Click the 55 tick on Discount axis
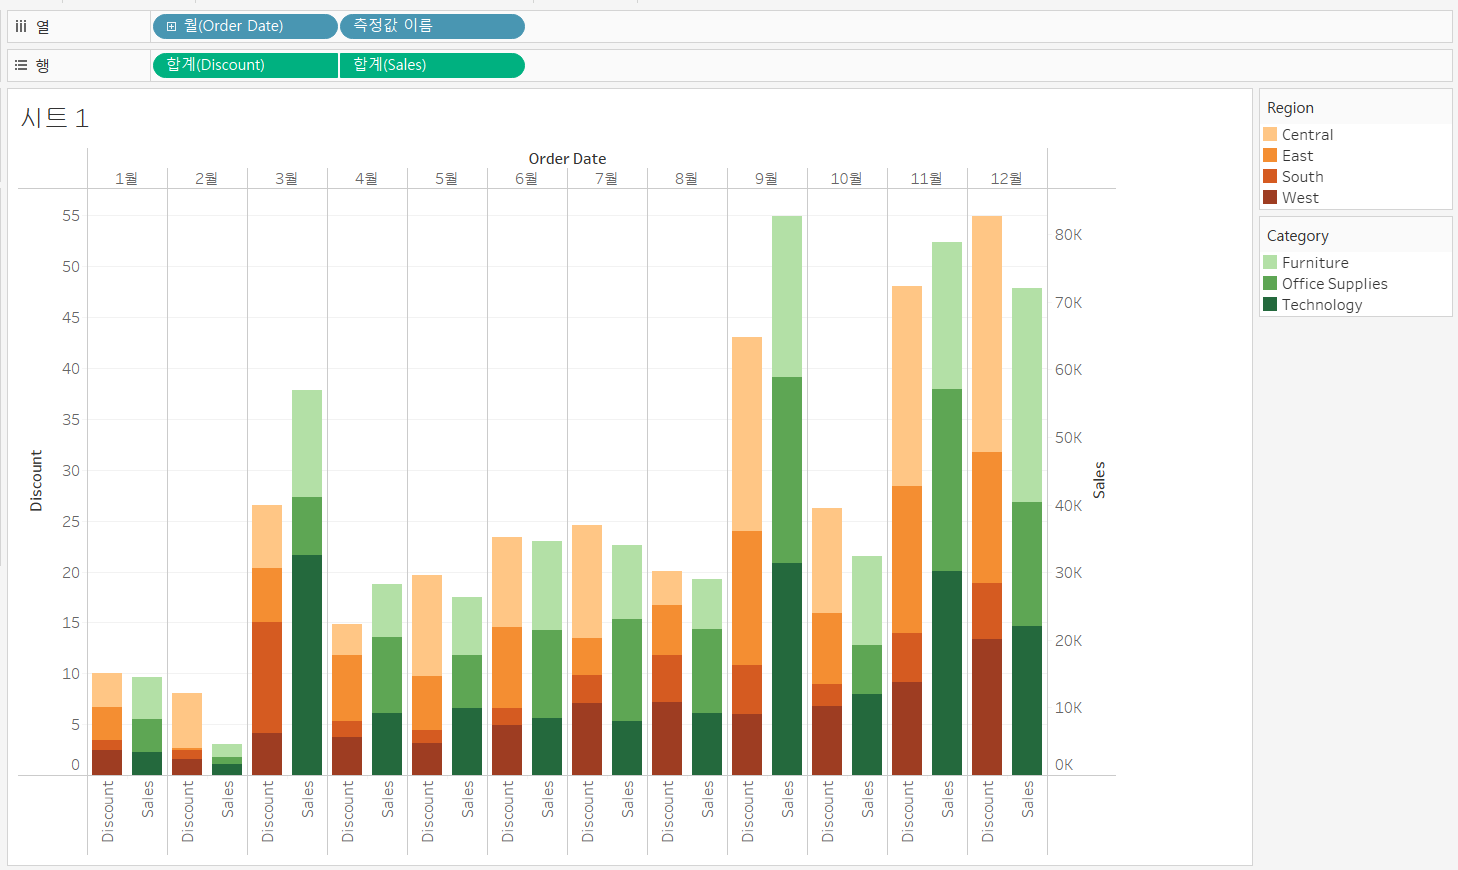This screenshot has height=870, width=1458. (x=71, y=216)
